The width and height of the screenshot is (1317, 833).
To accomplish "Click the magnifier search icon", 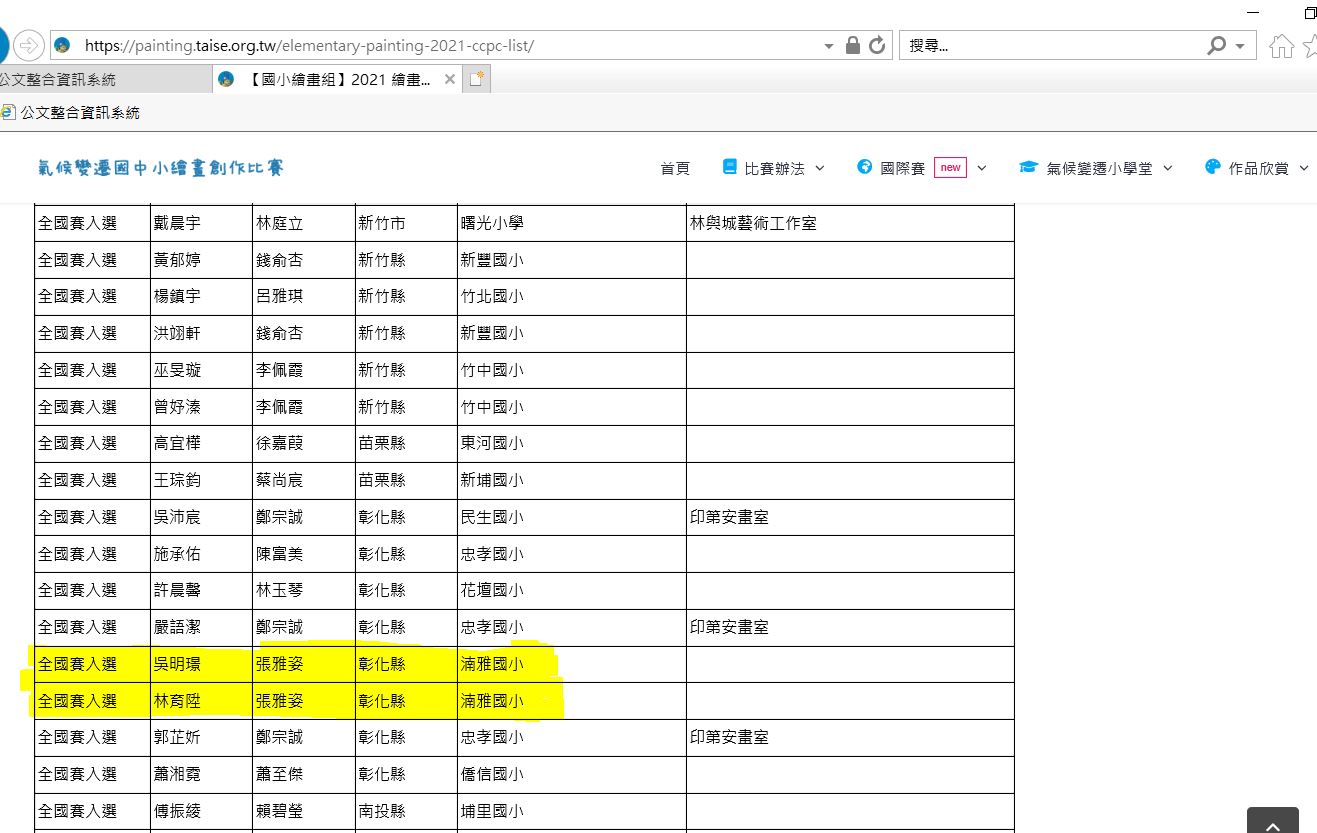I will click(x=1216, y=45).
